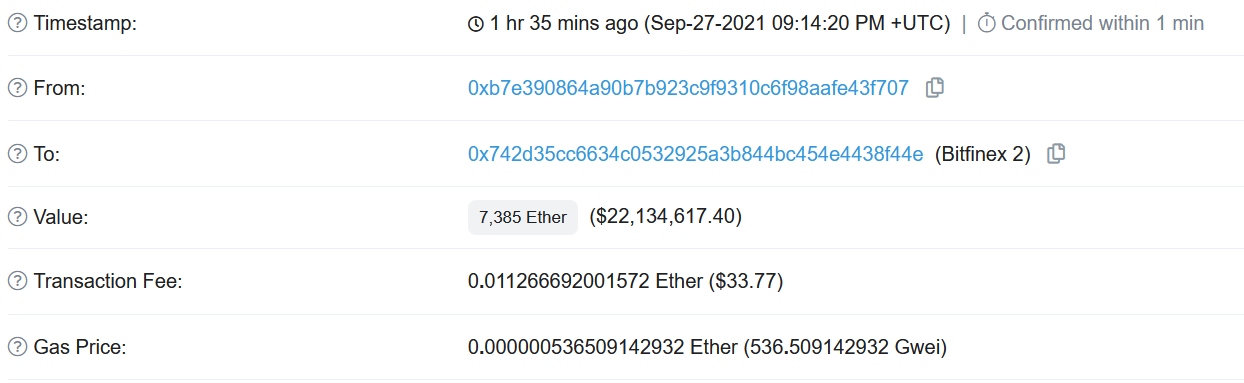The image size is (1244, 383).
Task: Click the $22,134,617.40 dollar value
Action: 665,217
